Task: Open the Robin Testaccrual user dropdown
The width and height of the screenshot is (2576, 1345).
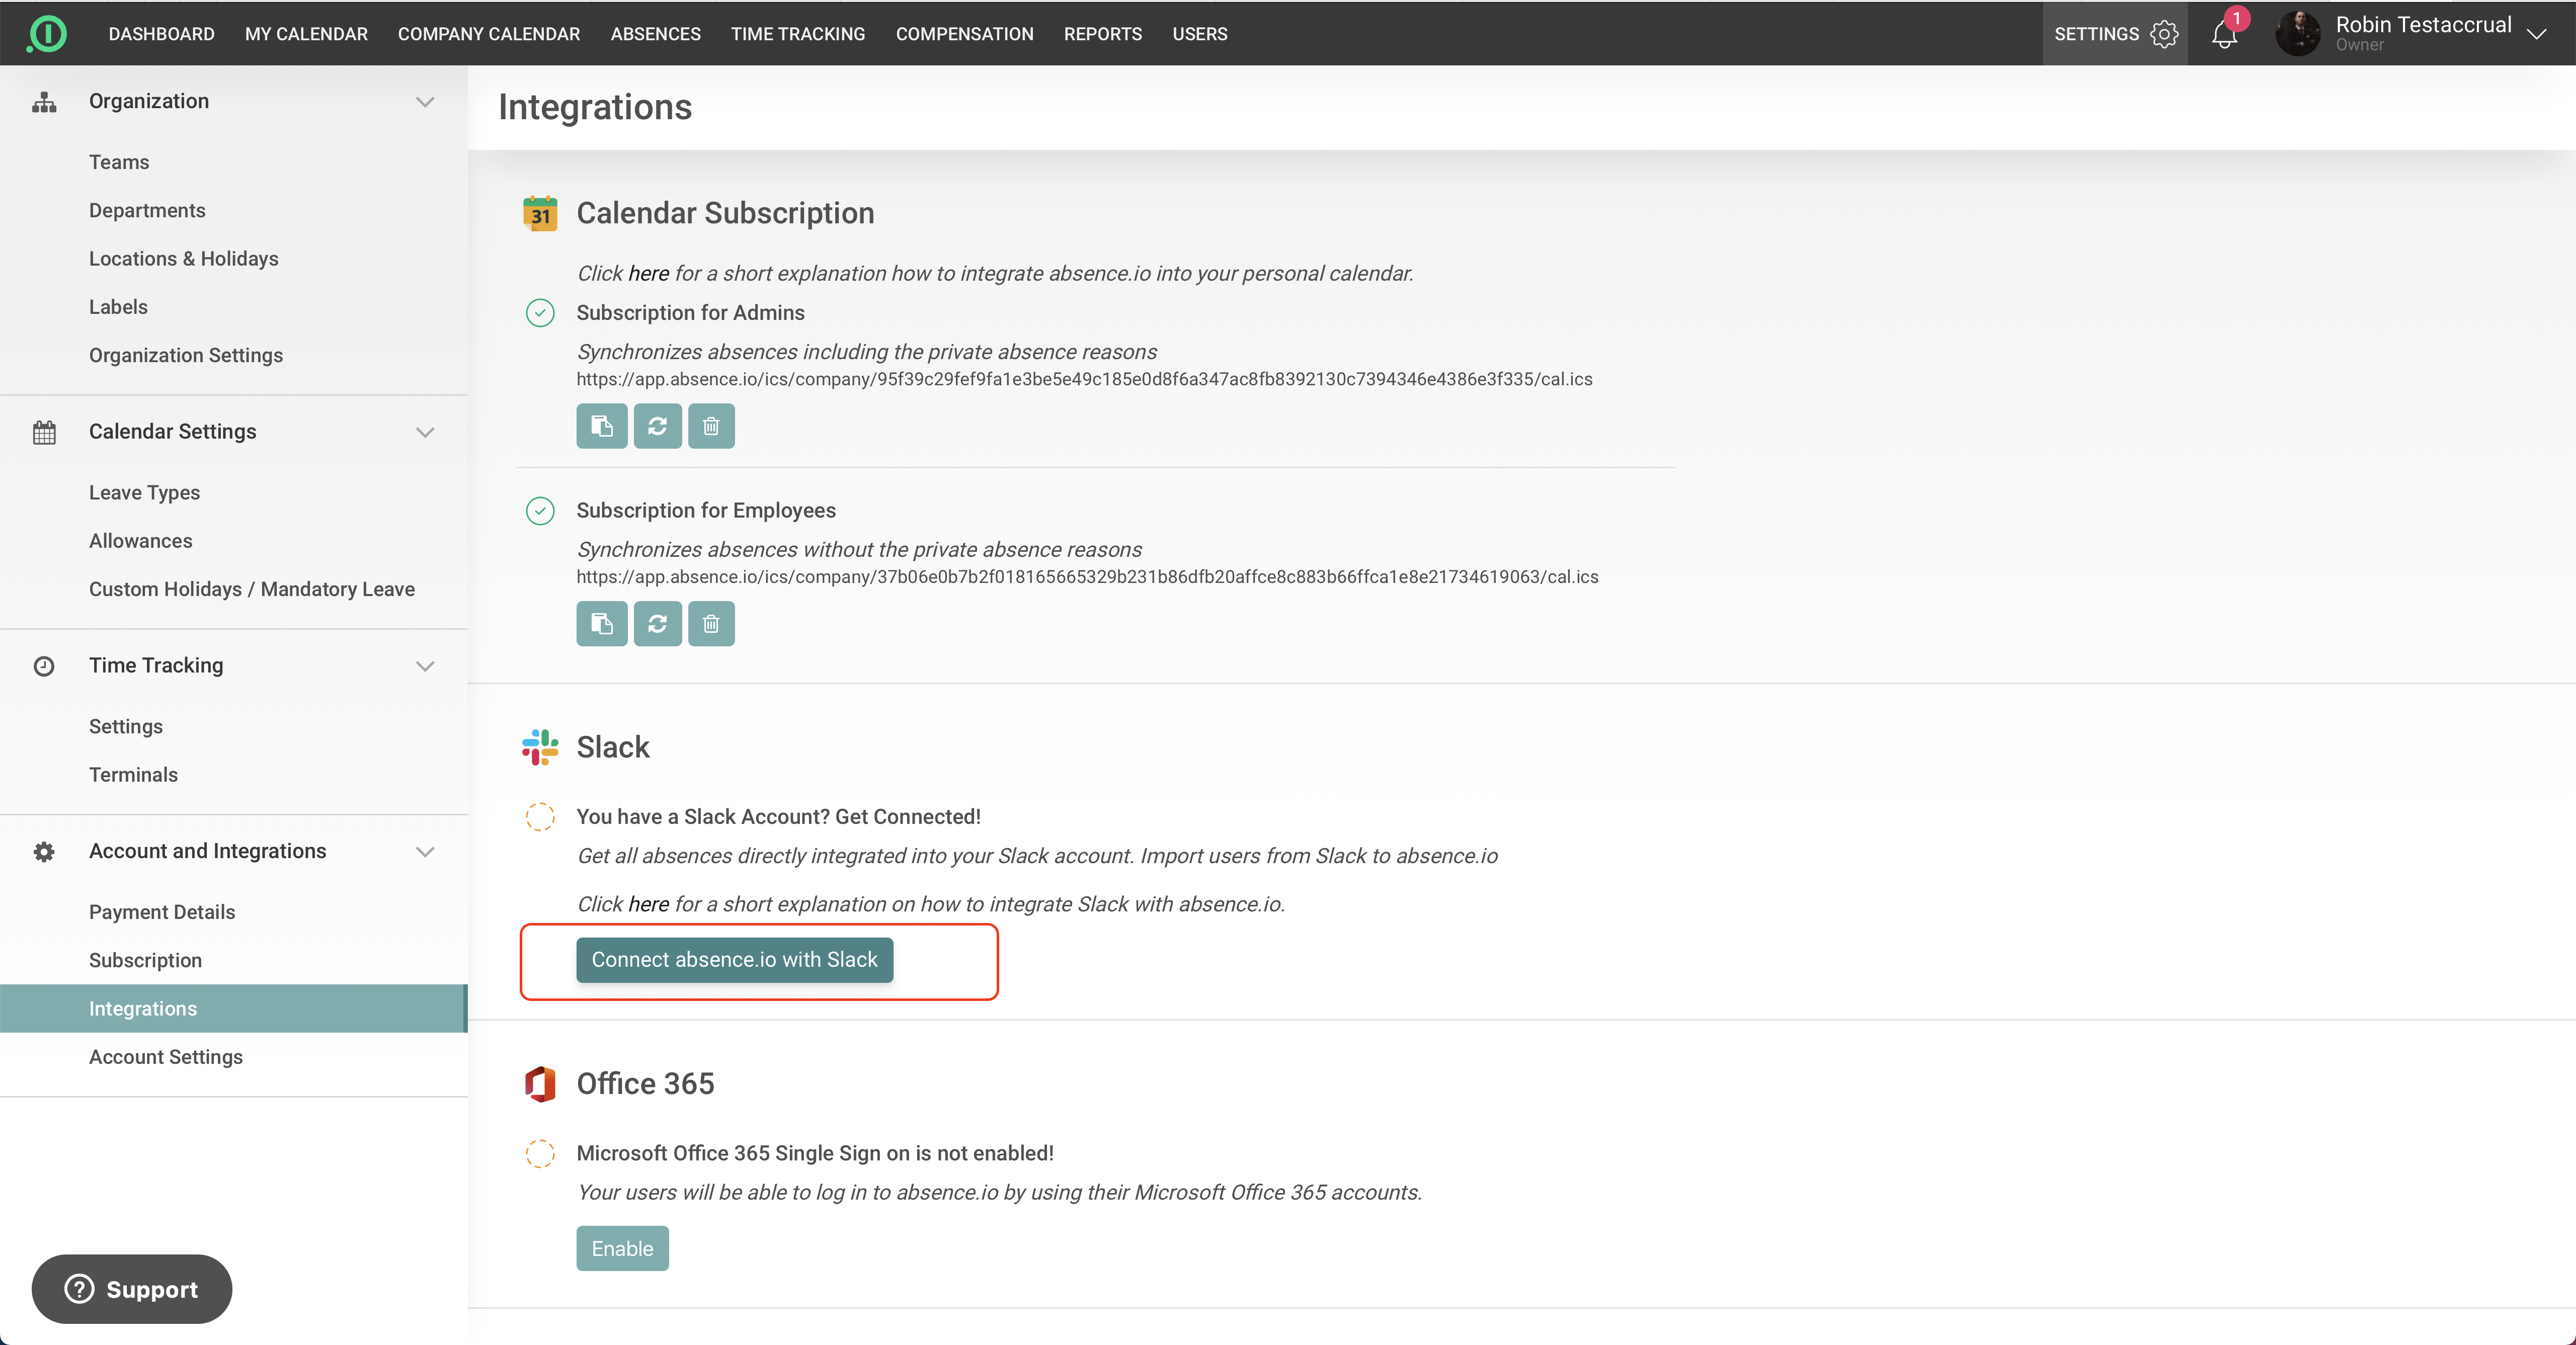Action: click(x=2536, y=34)
